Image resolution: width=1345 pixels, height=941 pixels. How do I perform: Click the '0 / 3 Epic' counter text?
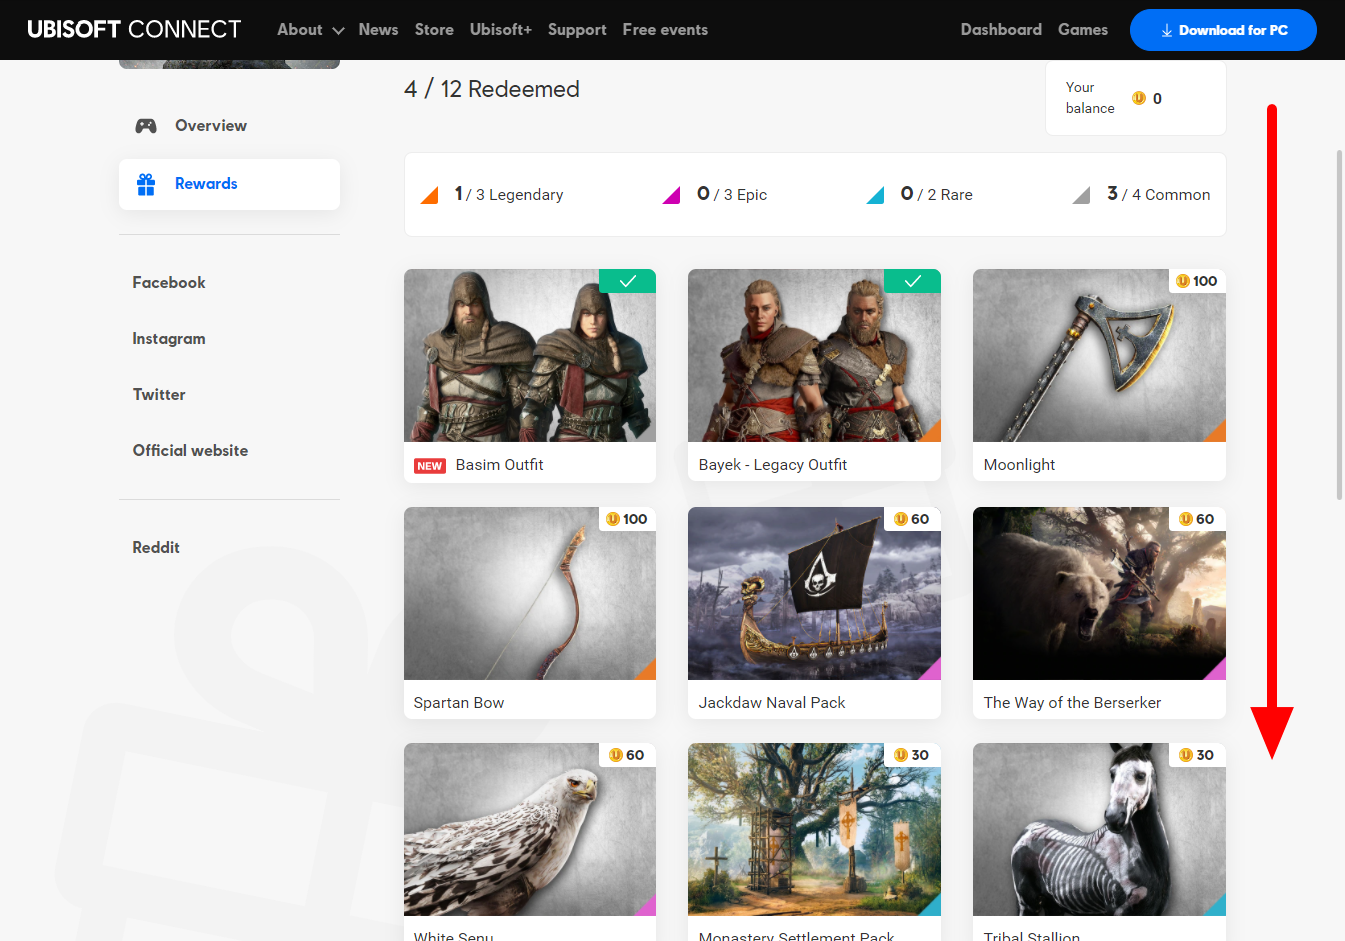tap(732, 194)
